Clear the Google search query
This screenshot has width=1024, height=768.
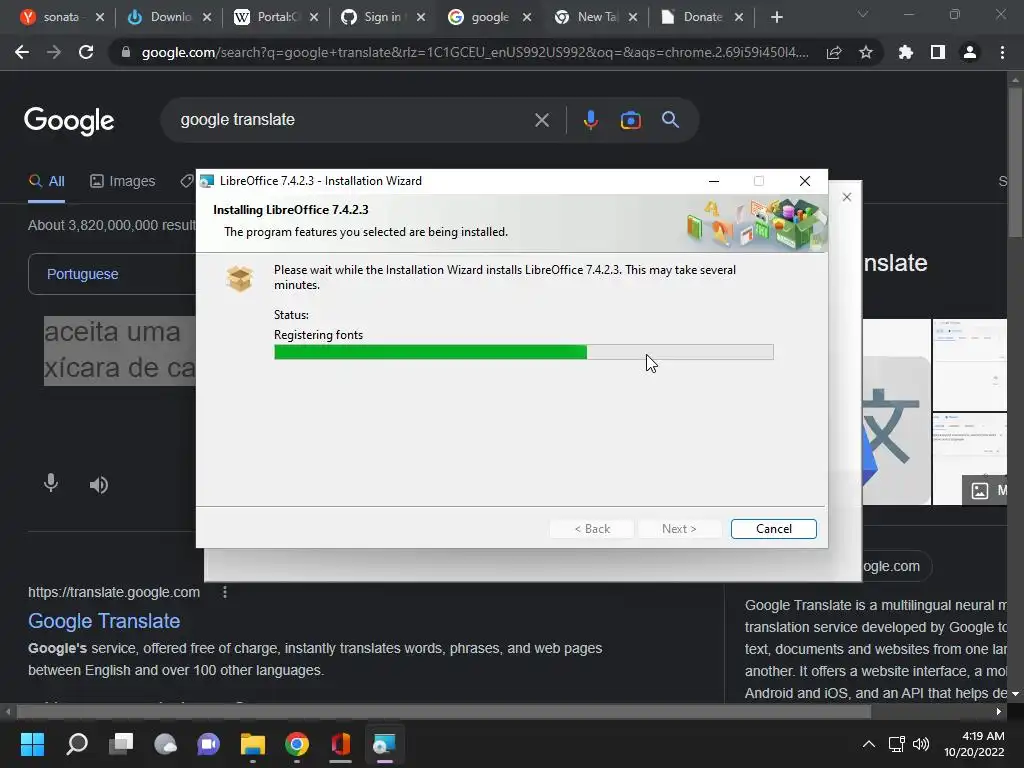541,120
